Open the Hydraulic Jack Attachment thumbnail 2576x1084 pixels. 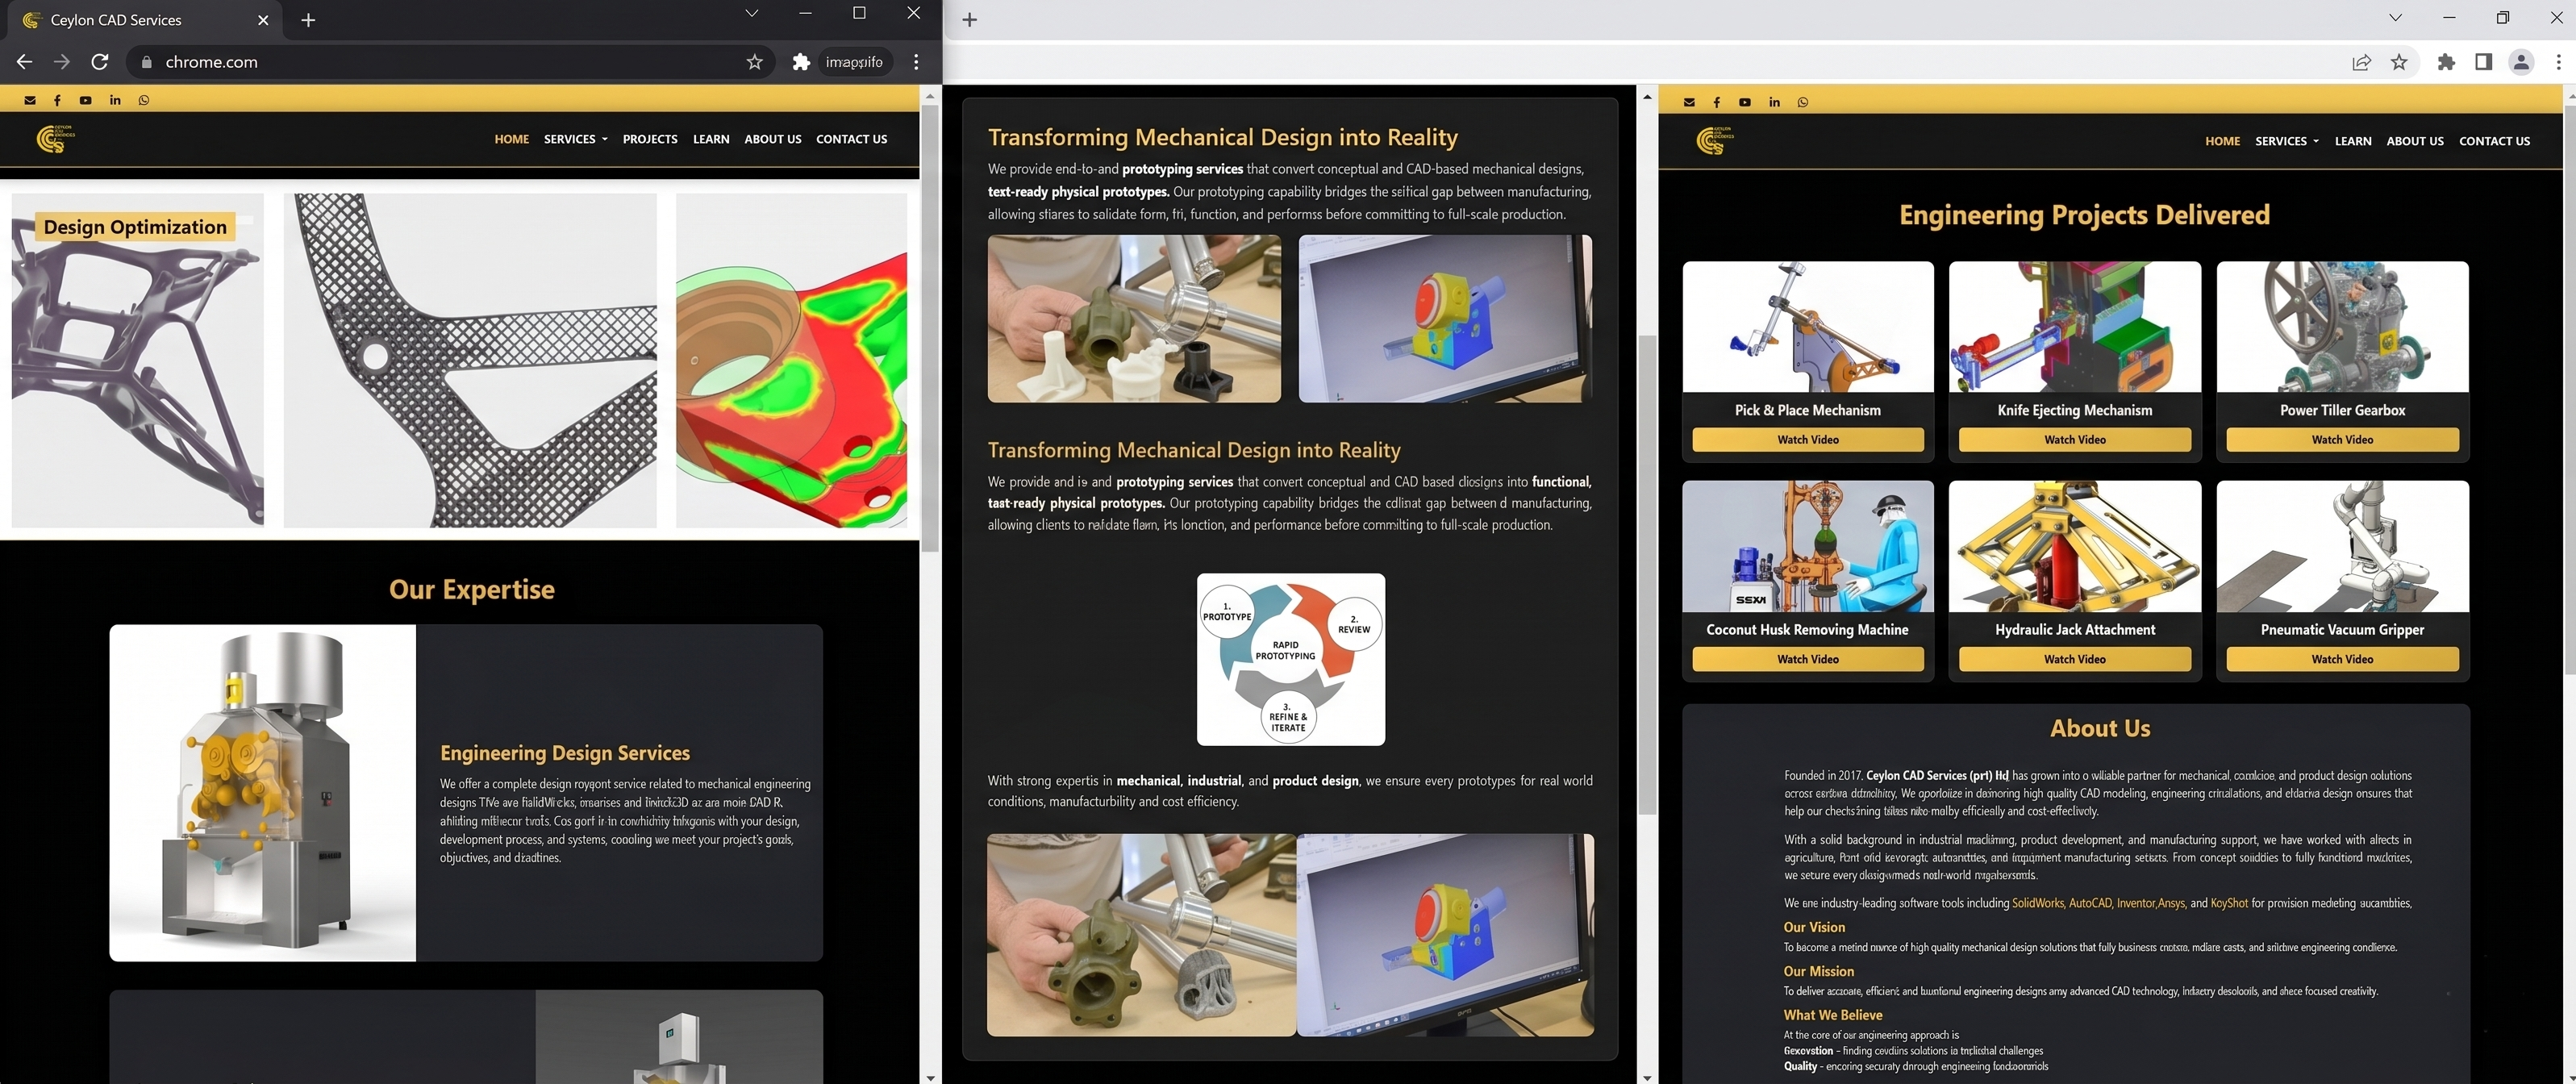click(2075, 546)
